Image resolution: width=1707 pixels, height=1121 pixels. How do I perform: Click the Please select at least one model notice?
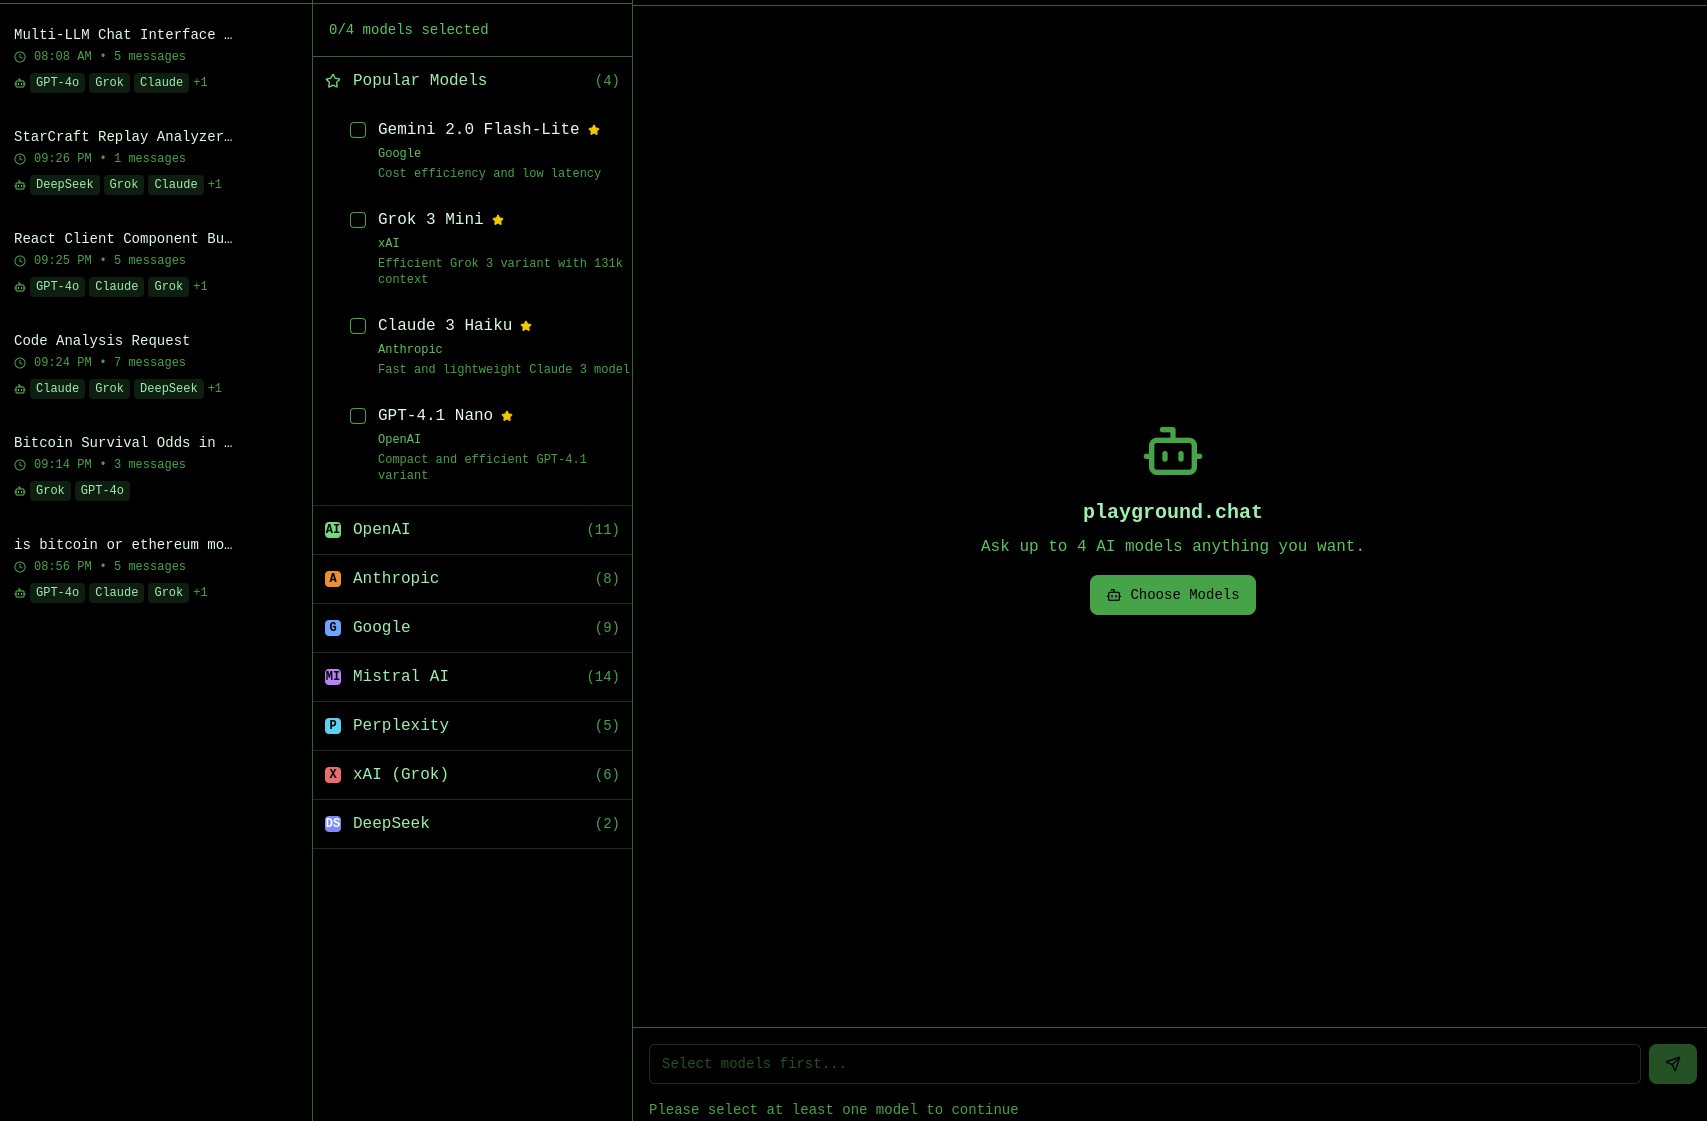[x=834, y=1110]
